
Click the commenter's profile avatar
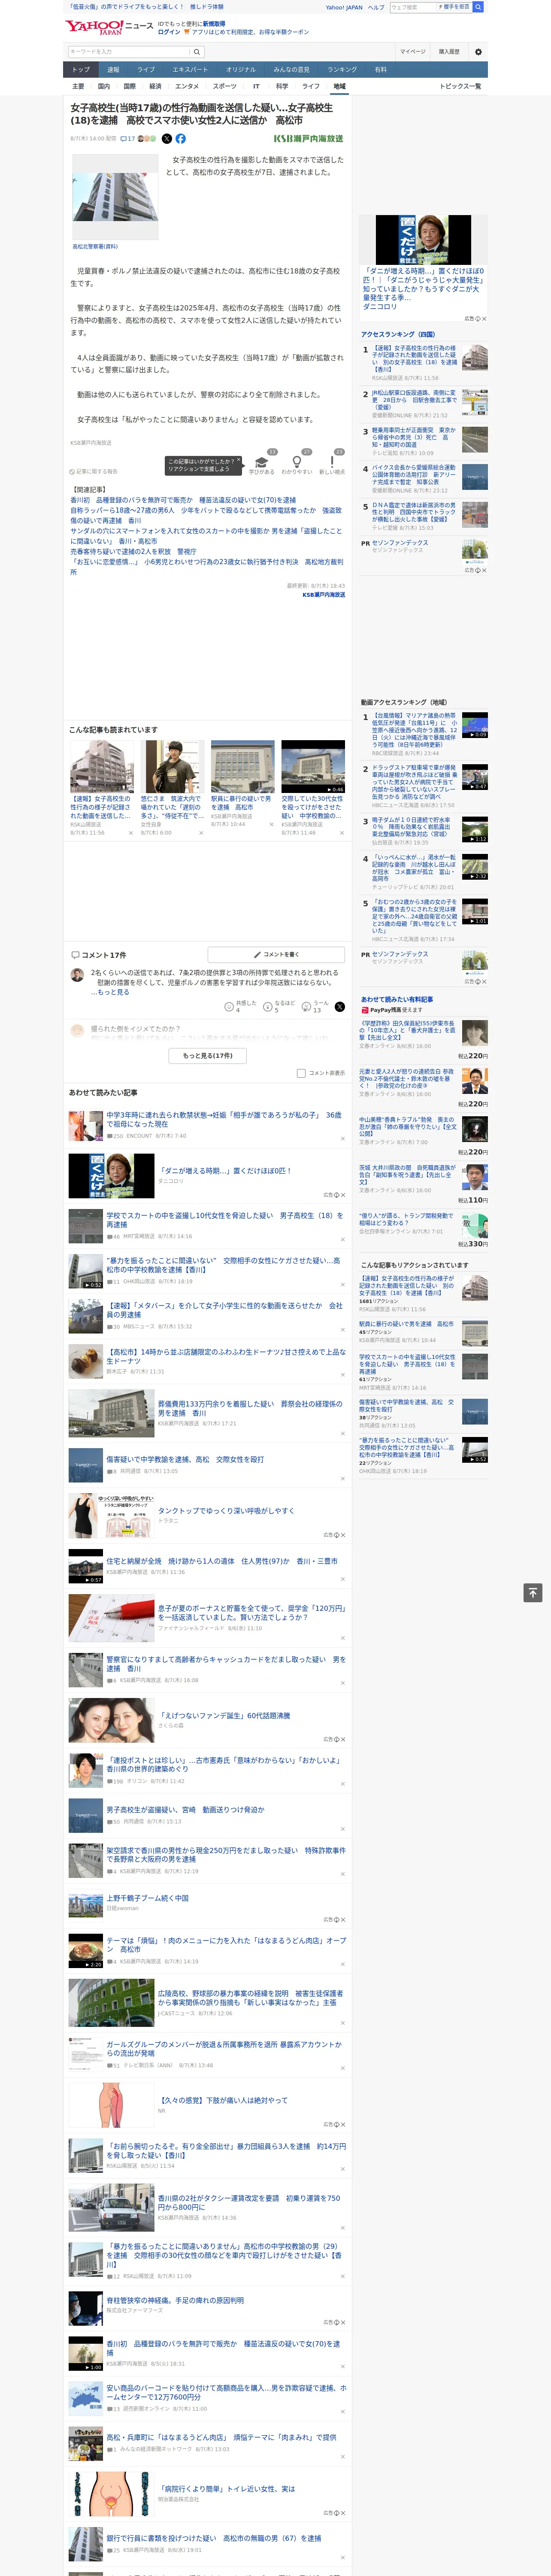[77, 975]
